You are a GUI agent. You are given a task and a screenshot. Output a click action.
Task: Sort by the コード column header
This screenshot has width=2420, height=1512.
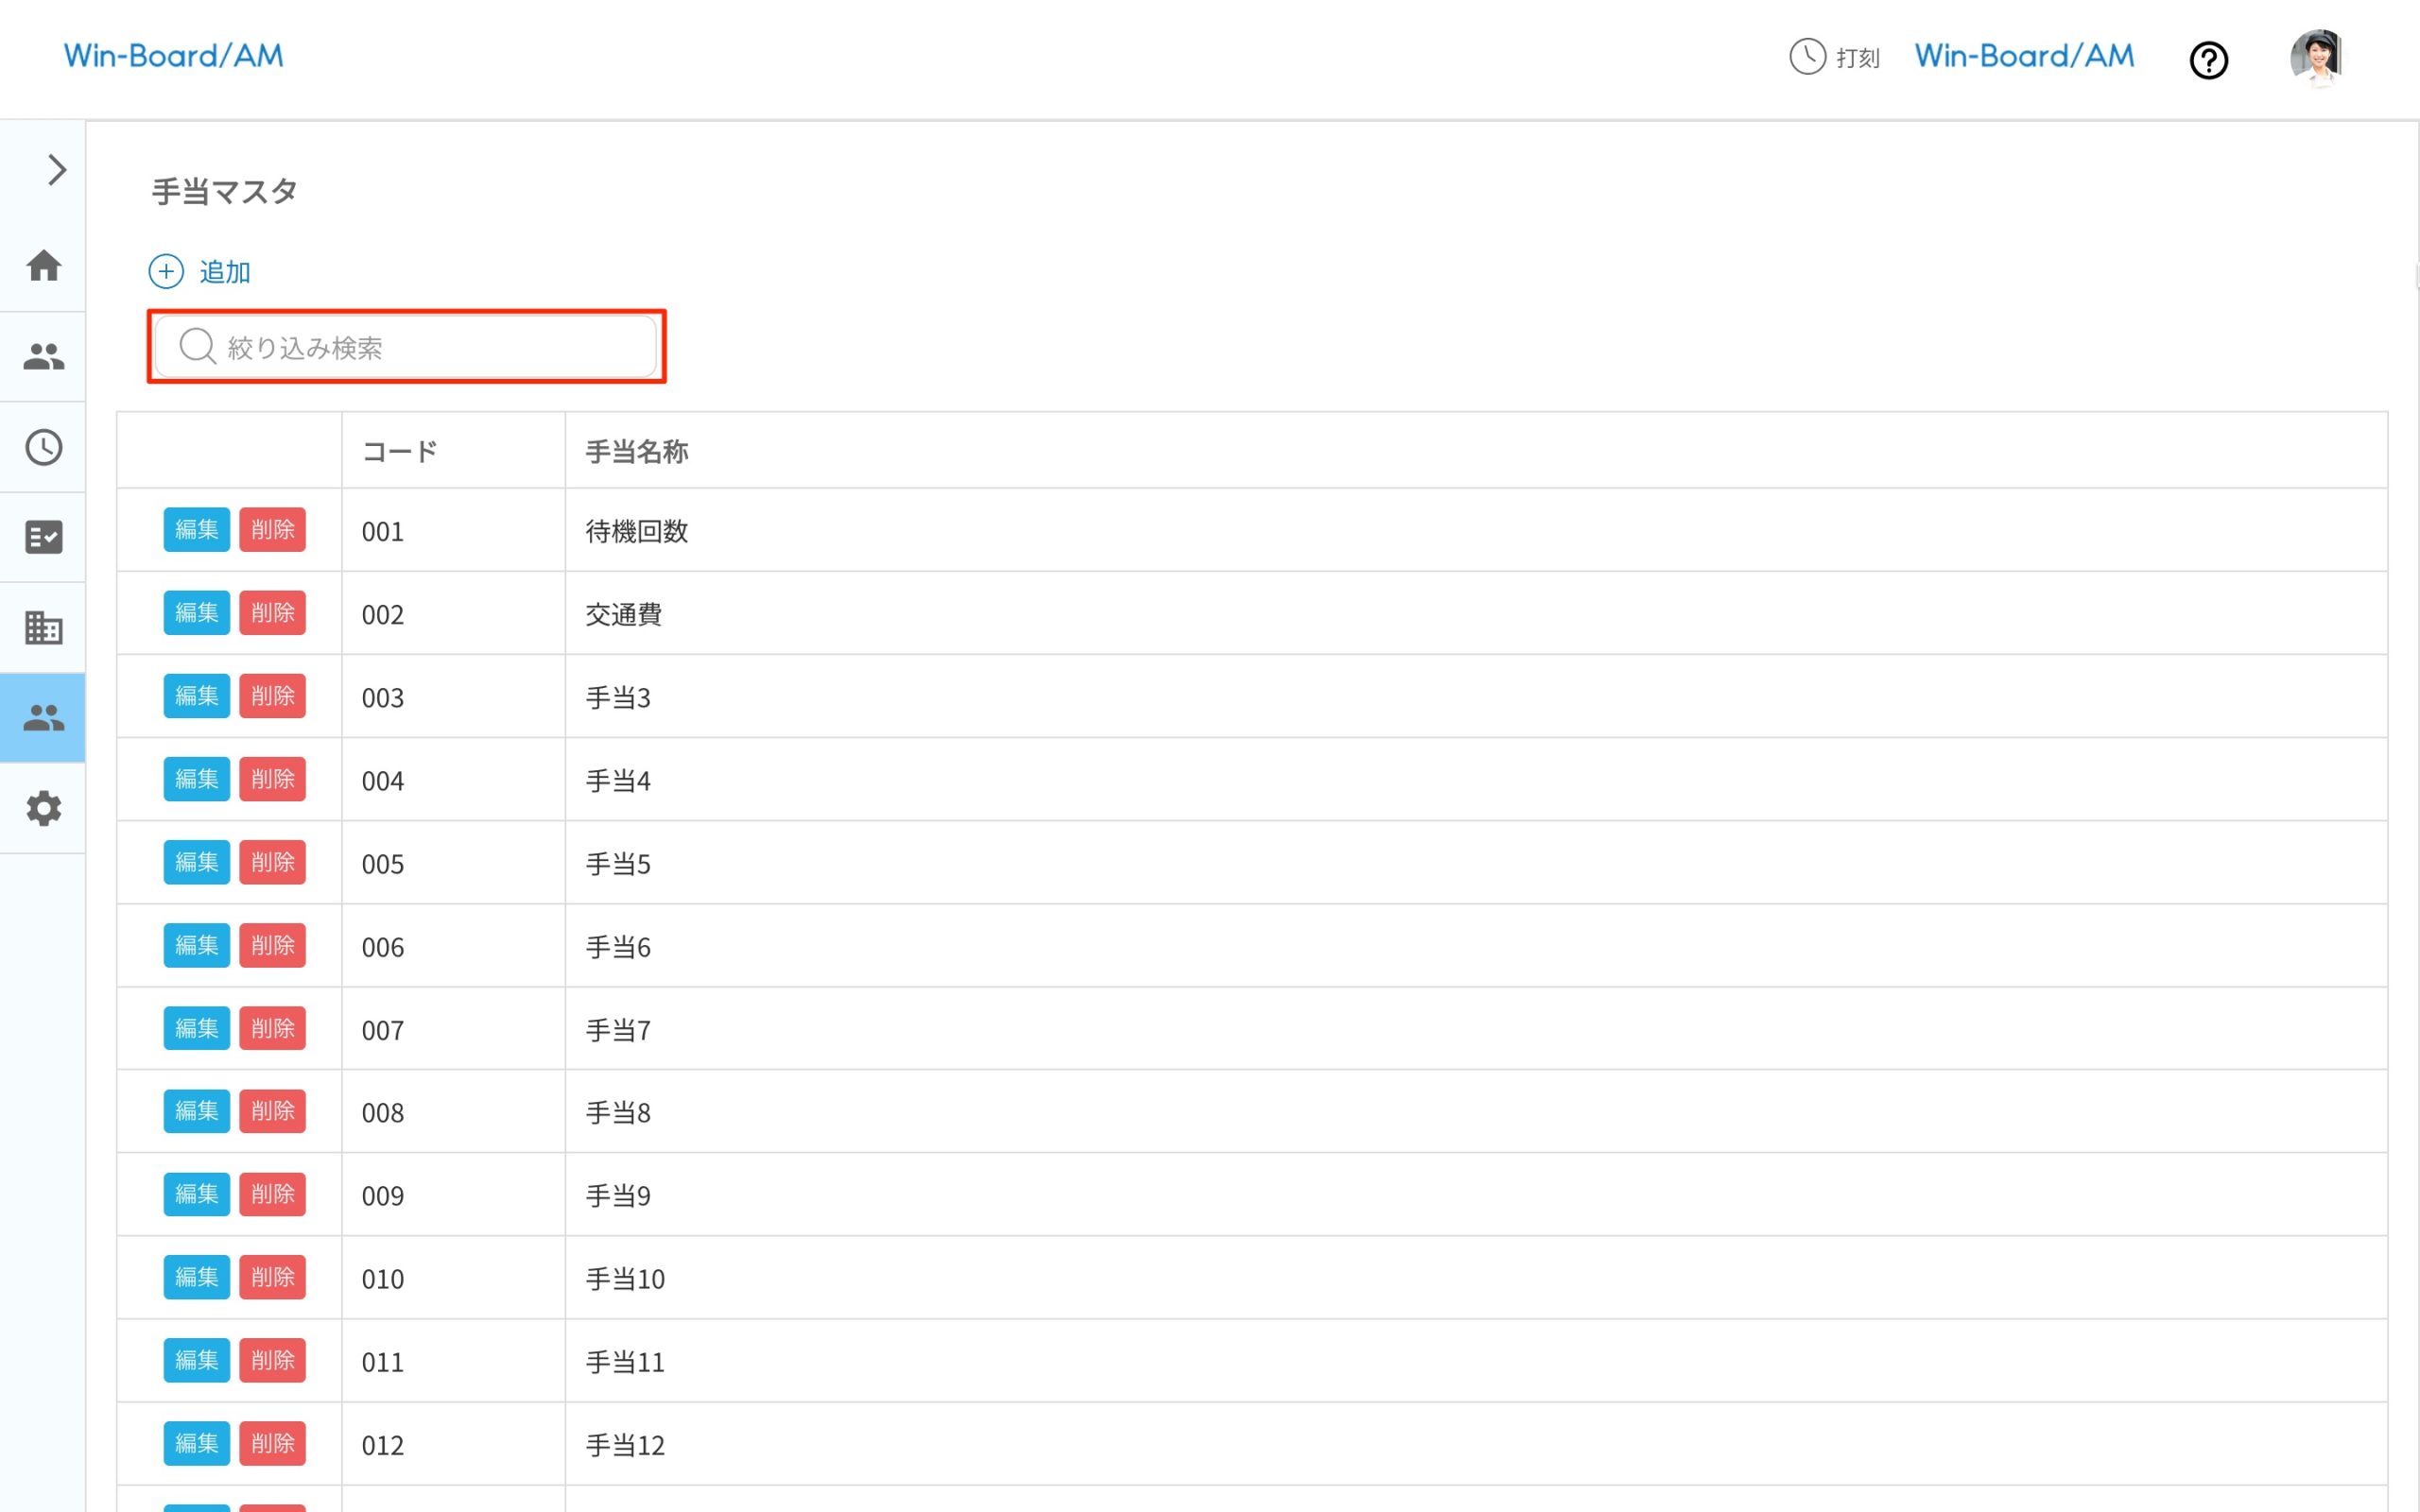point(400,451)
